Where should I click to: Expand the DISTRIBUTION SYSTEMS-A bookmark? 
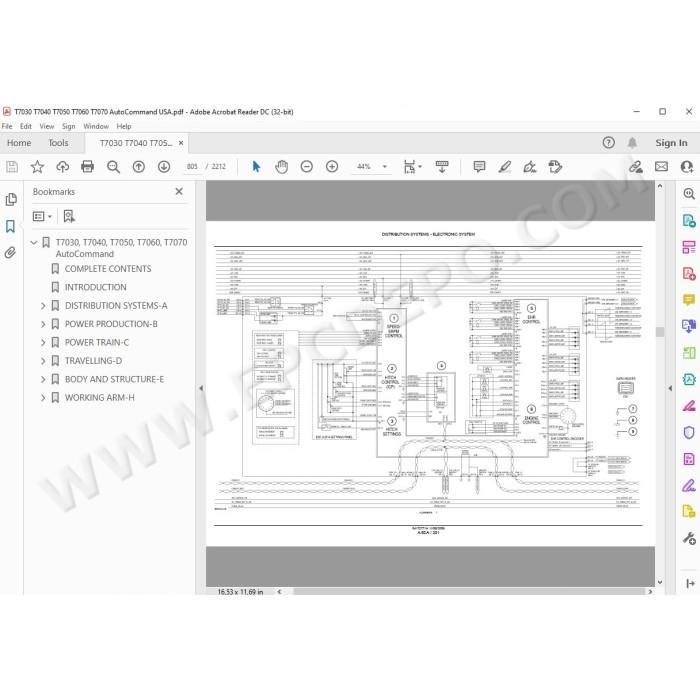click(x=43, y=306)
